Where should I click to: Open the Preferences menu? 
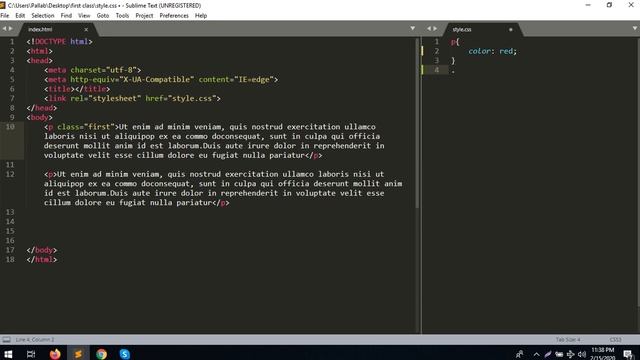click(174, 16)
